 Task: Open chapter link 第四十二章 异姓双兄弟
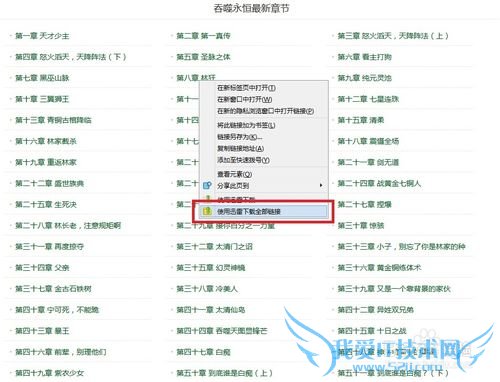375,310
